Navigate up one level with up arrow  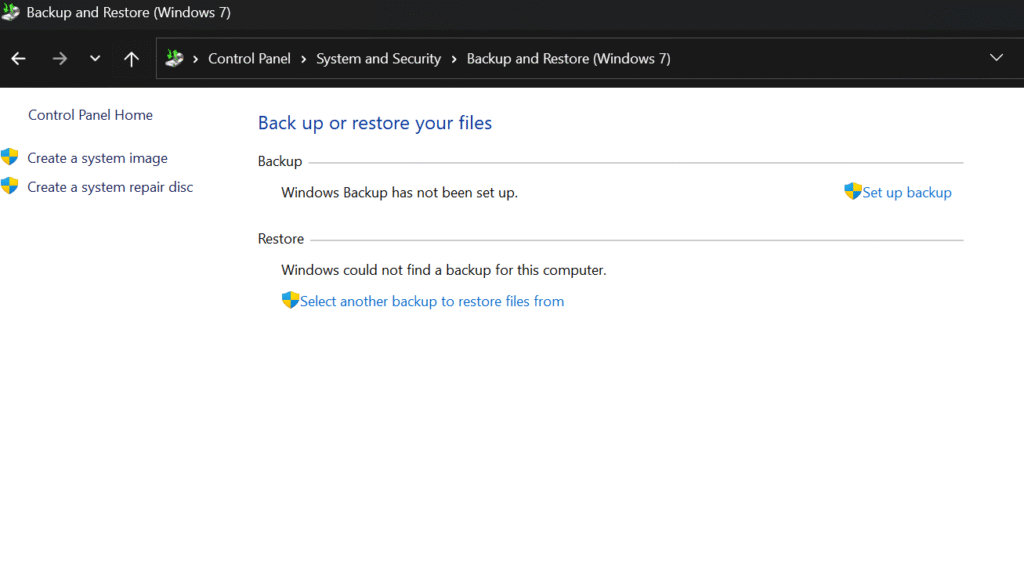point(131,59)
